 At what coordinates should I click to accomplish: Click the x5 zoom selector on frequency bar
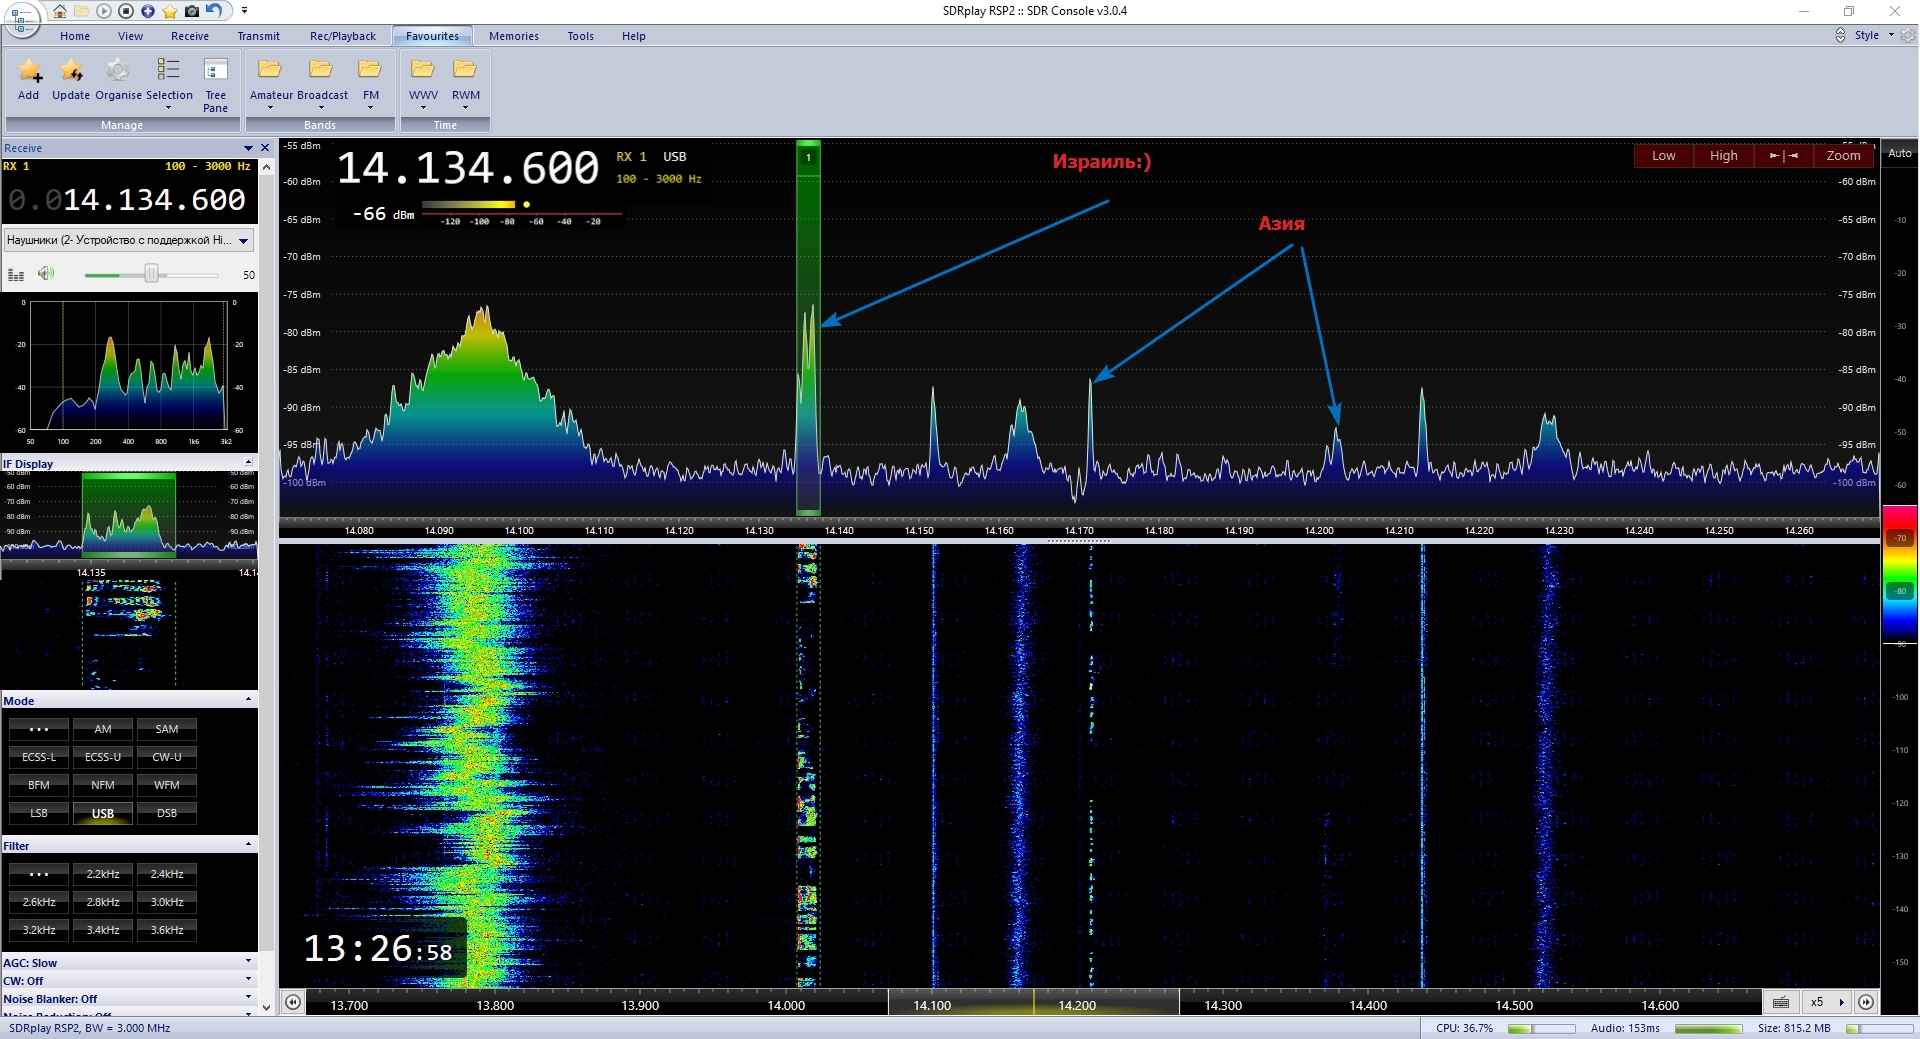(x=1826, y=1002)
